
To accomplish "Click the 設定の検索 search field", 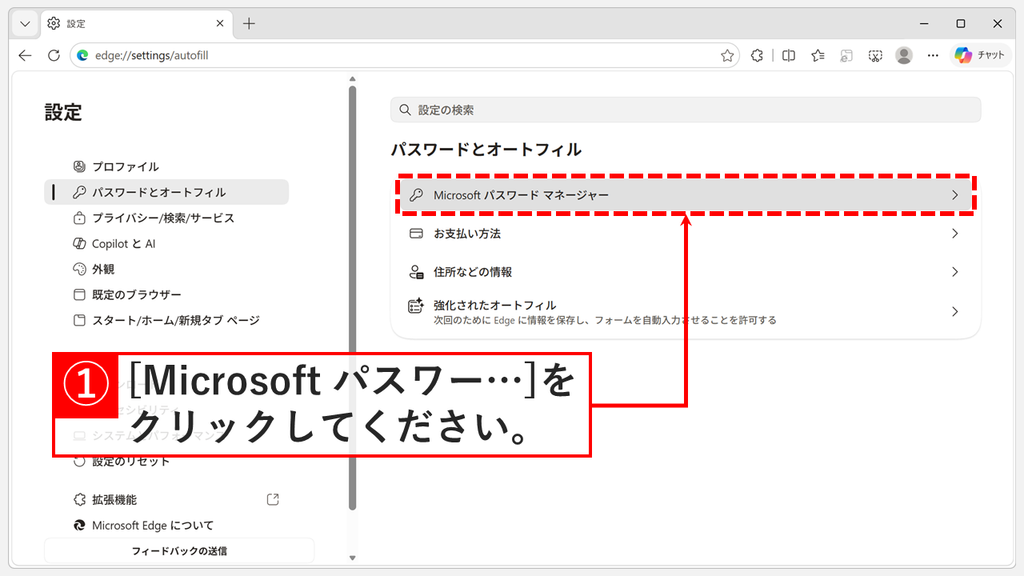I will tap(686, 110).
